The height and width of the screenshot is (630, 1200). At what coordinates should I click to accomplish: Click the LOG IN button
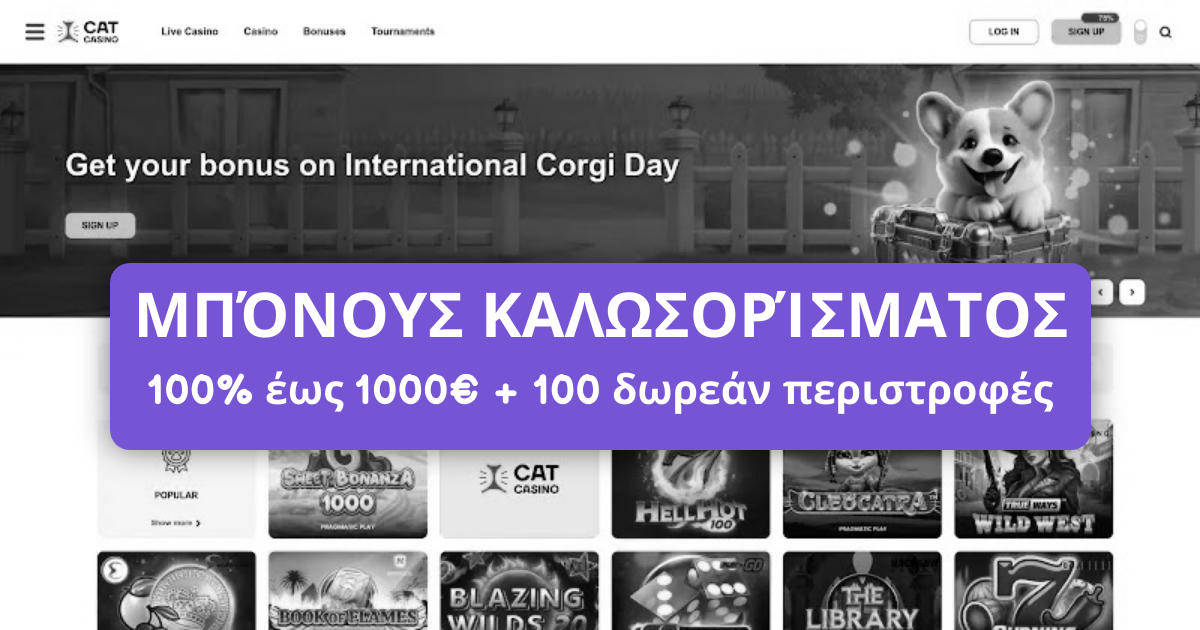click(x=1003, y=32)
